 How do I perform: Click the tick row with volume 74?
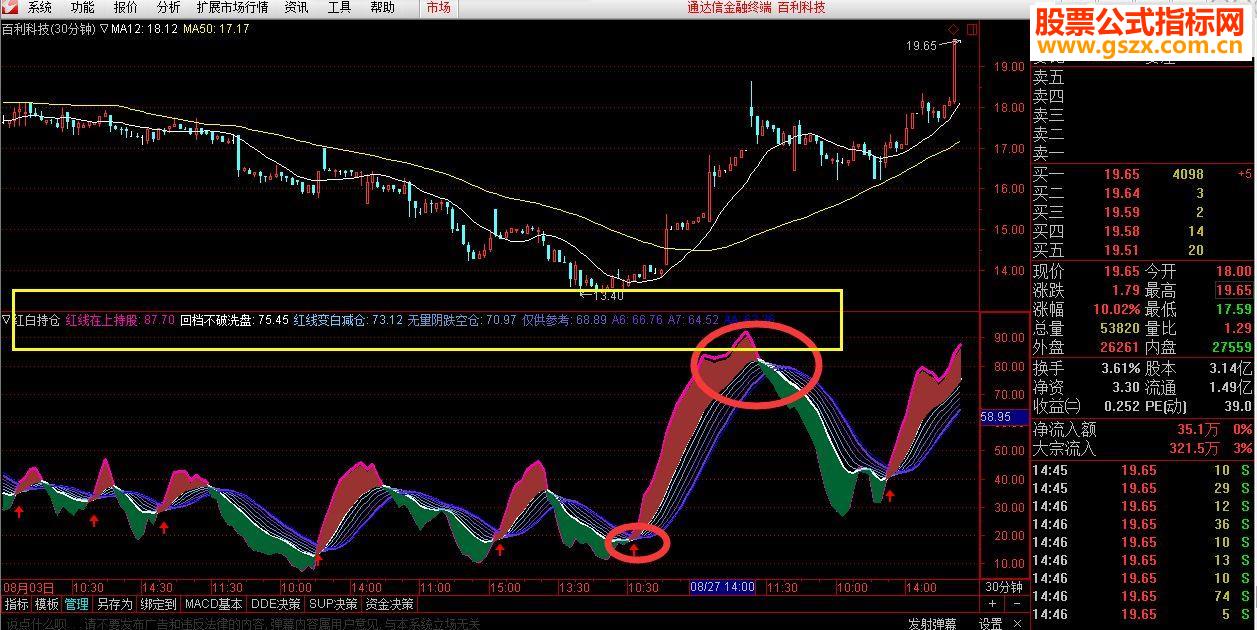tap(1144, 596)
